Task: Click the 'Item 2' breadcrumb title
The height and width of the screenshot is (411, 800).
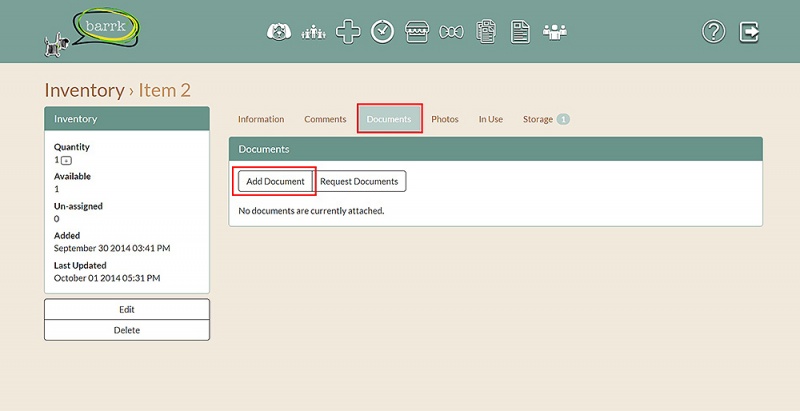Action: (x=164, y=90)
